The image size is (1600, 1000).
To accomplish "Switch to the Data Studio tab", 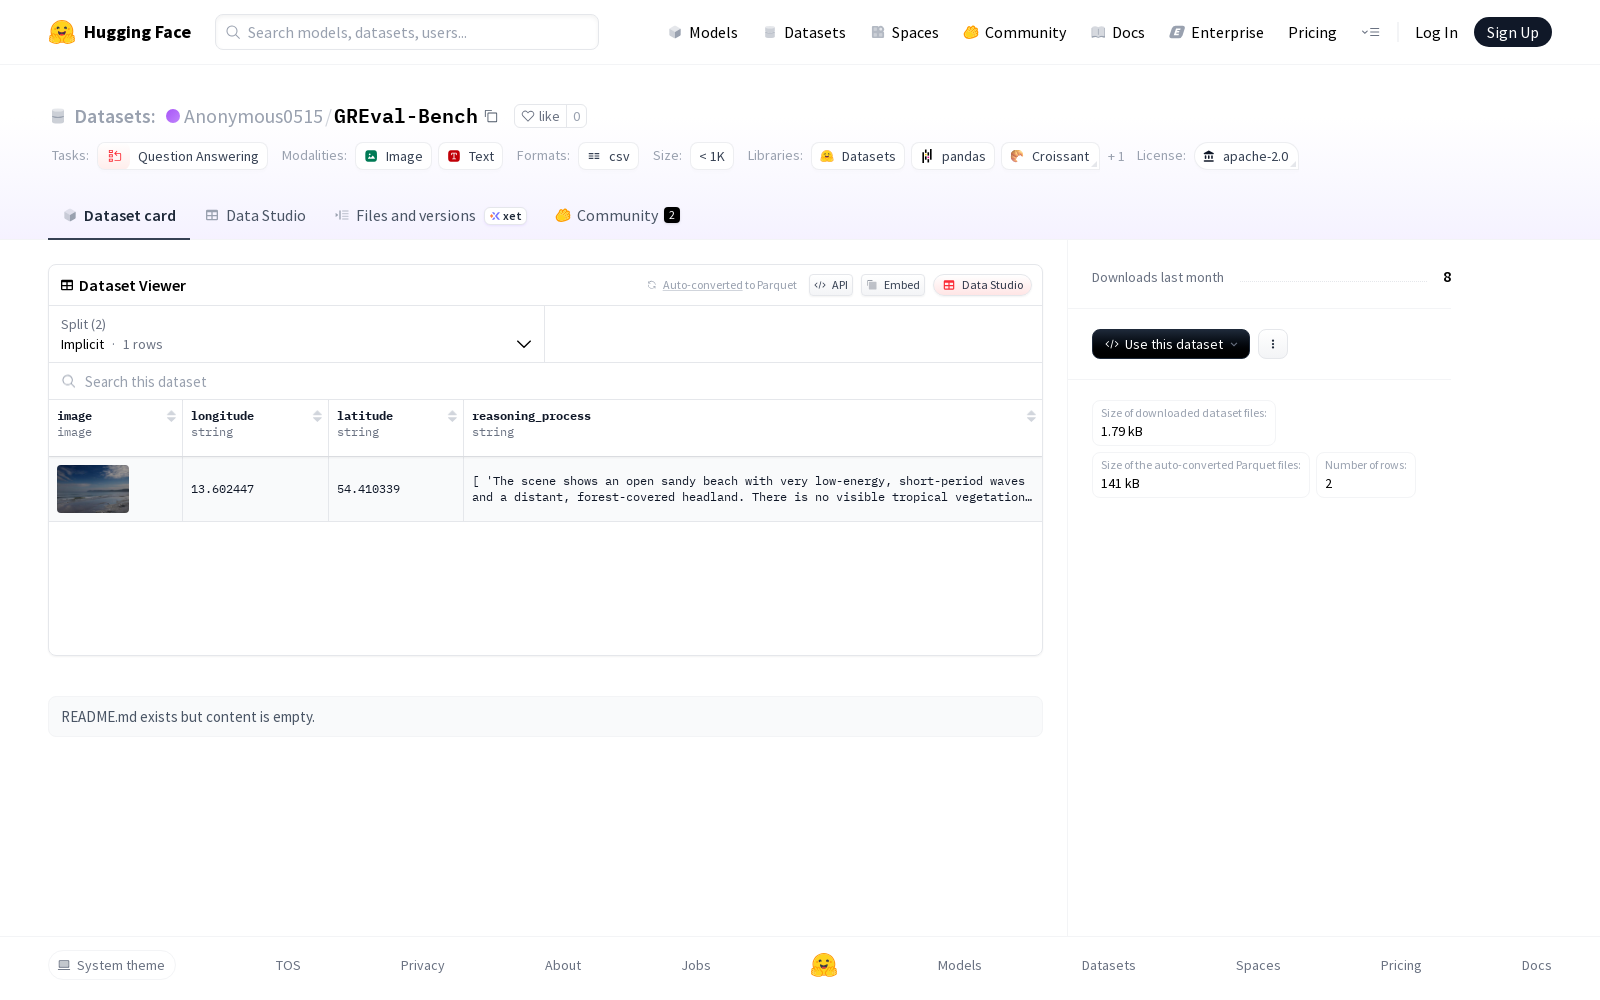I will click(x=256, y=215).
